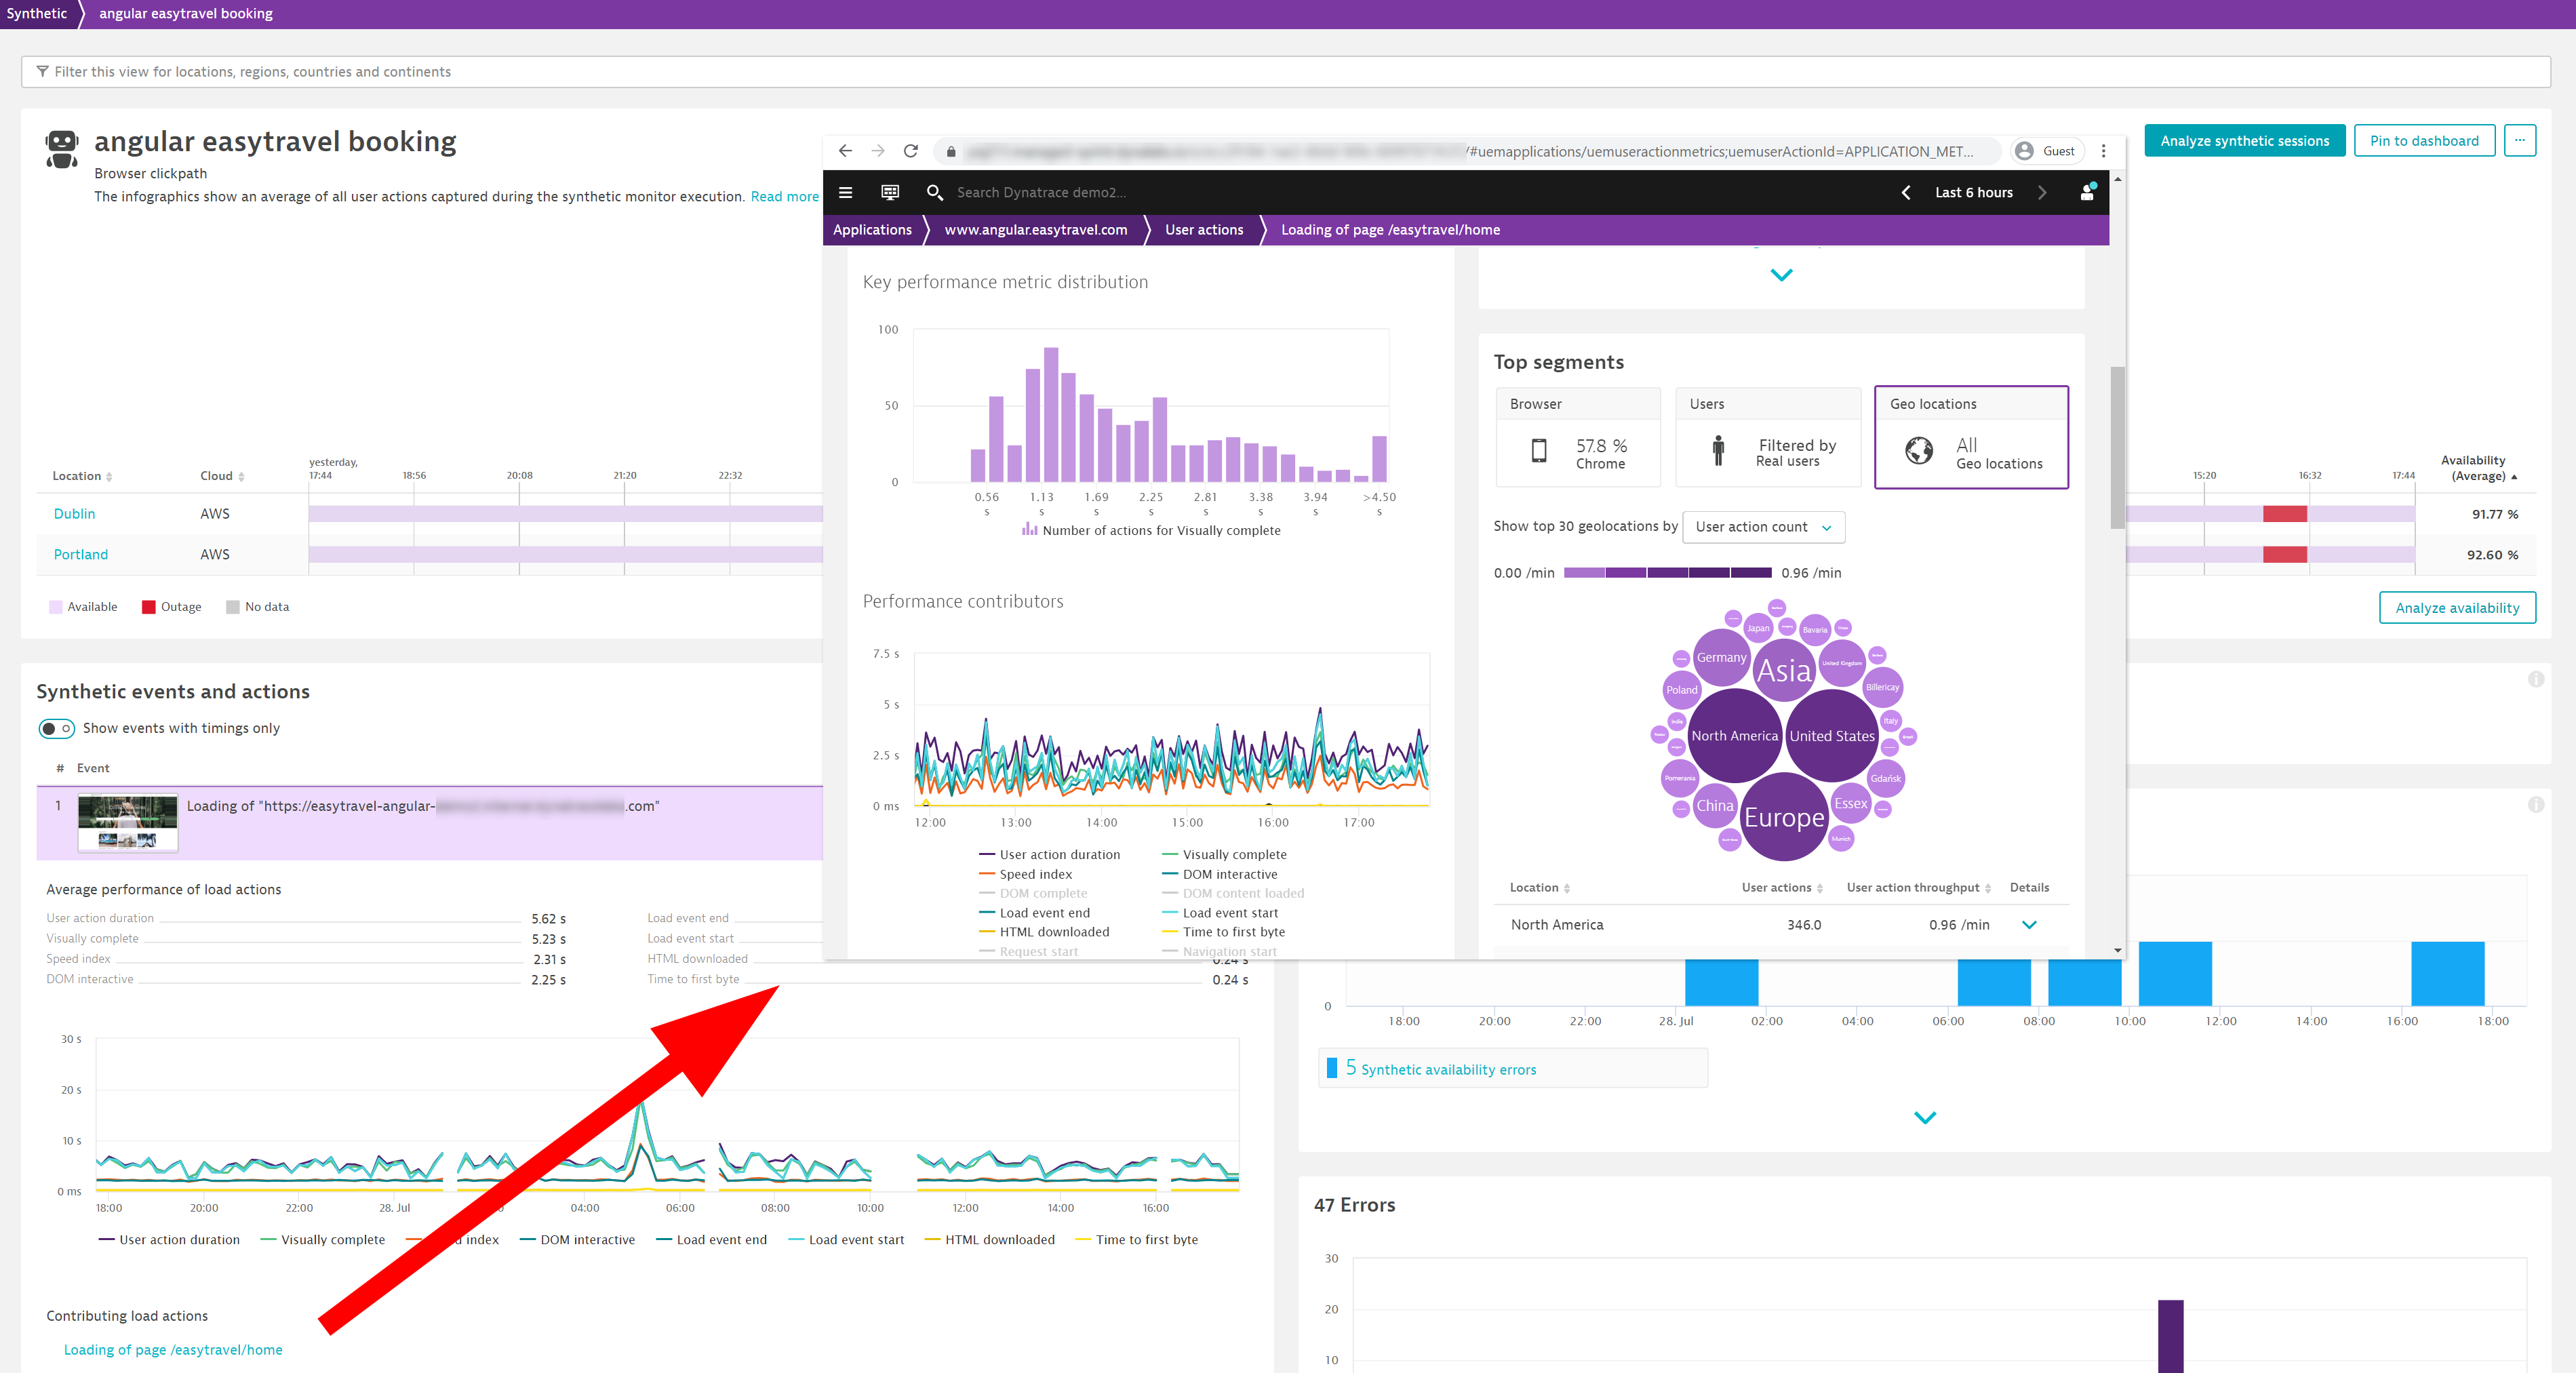The width and height of the screenshot is (2576, 1373).
Task: Toggle User action duration legend in popup
Action: pos(1049,854)
